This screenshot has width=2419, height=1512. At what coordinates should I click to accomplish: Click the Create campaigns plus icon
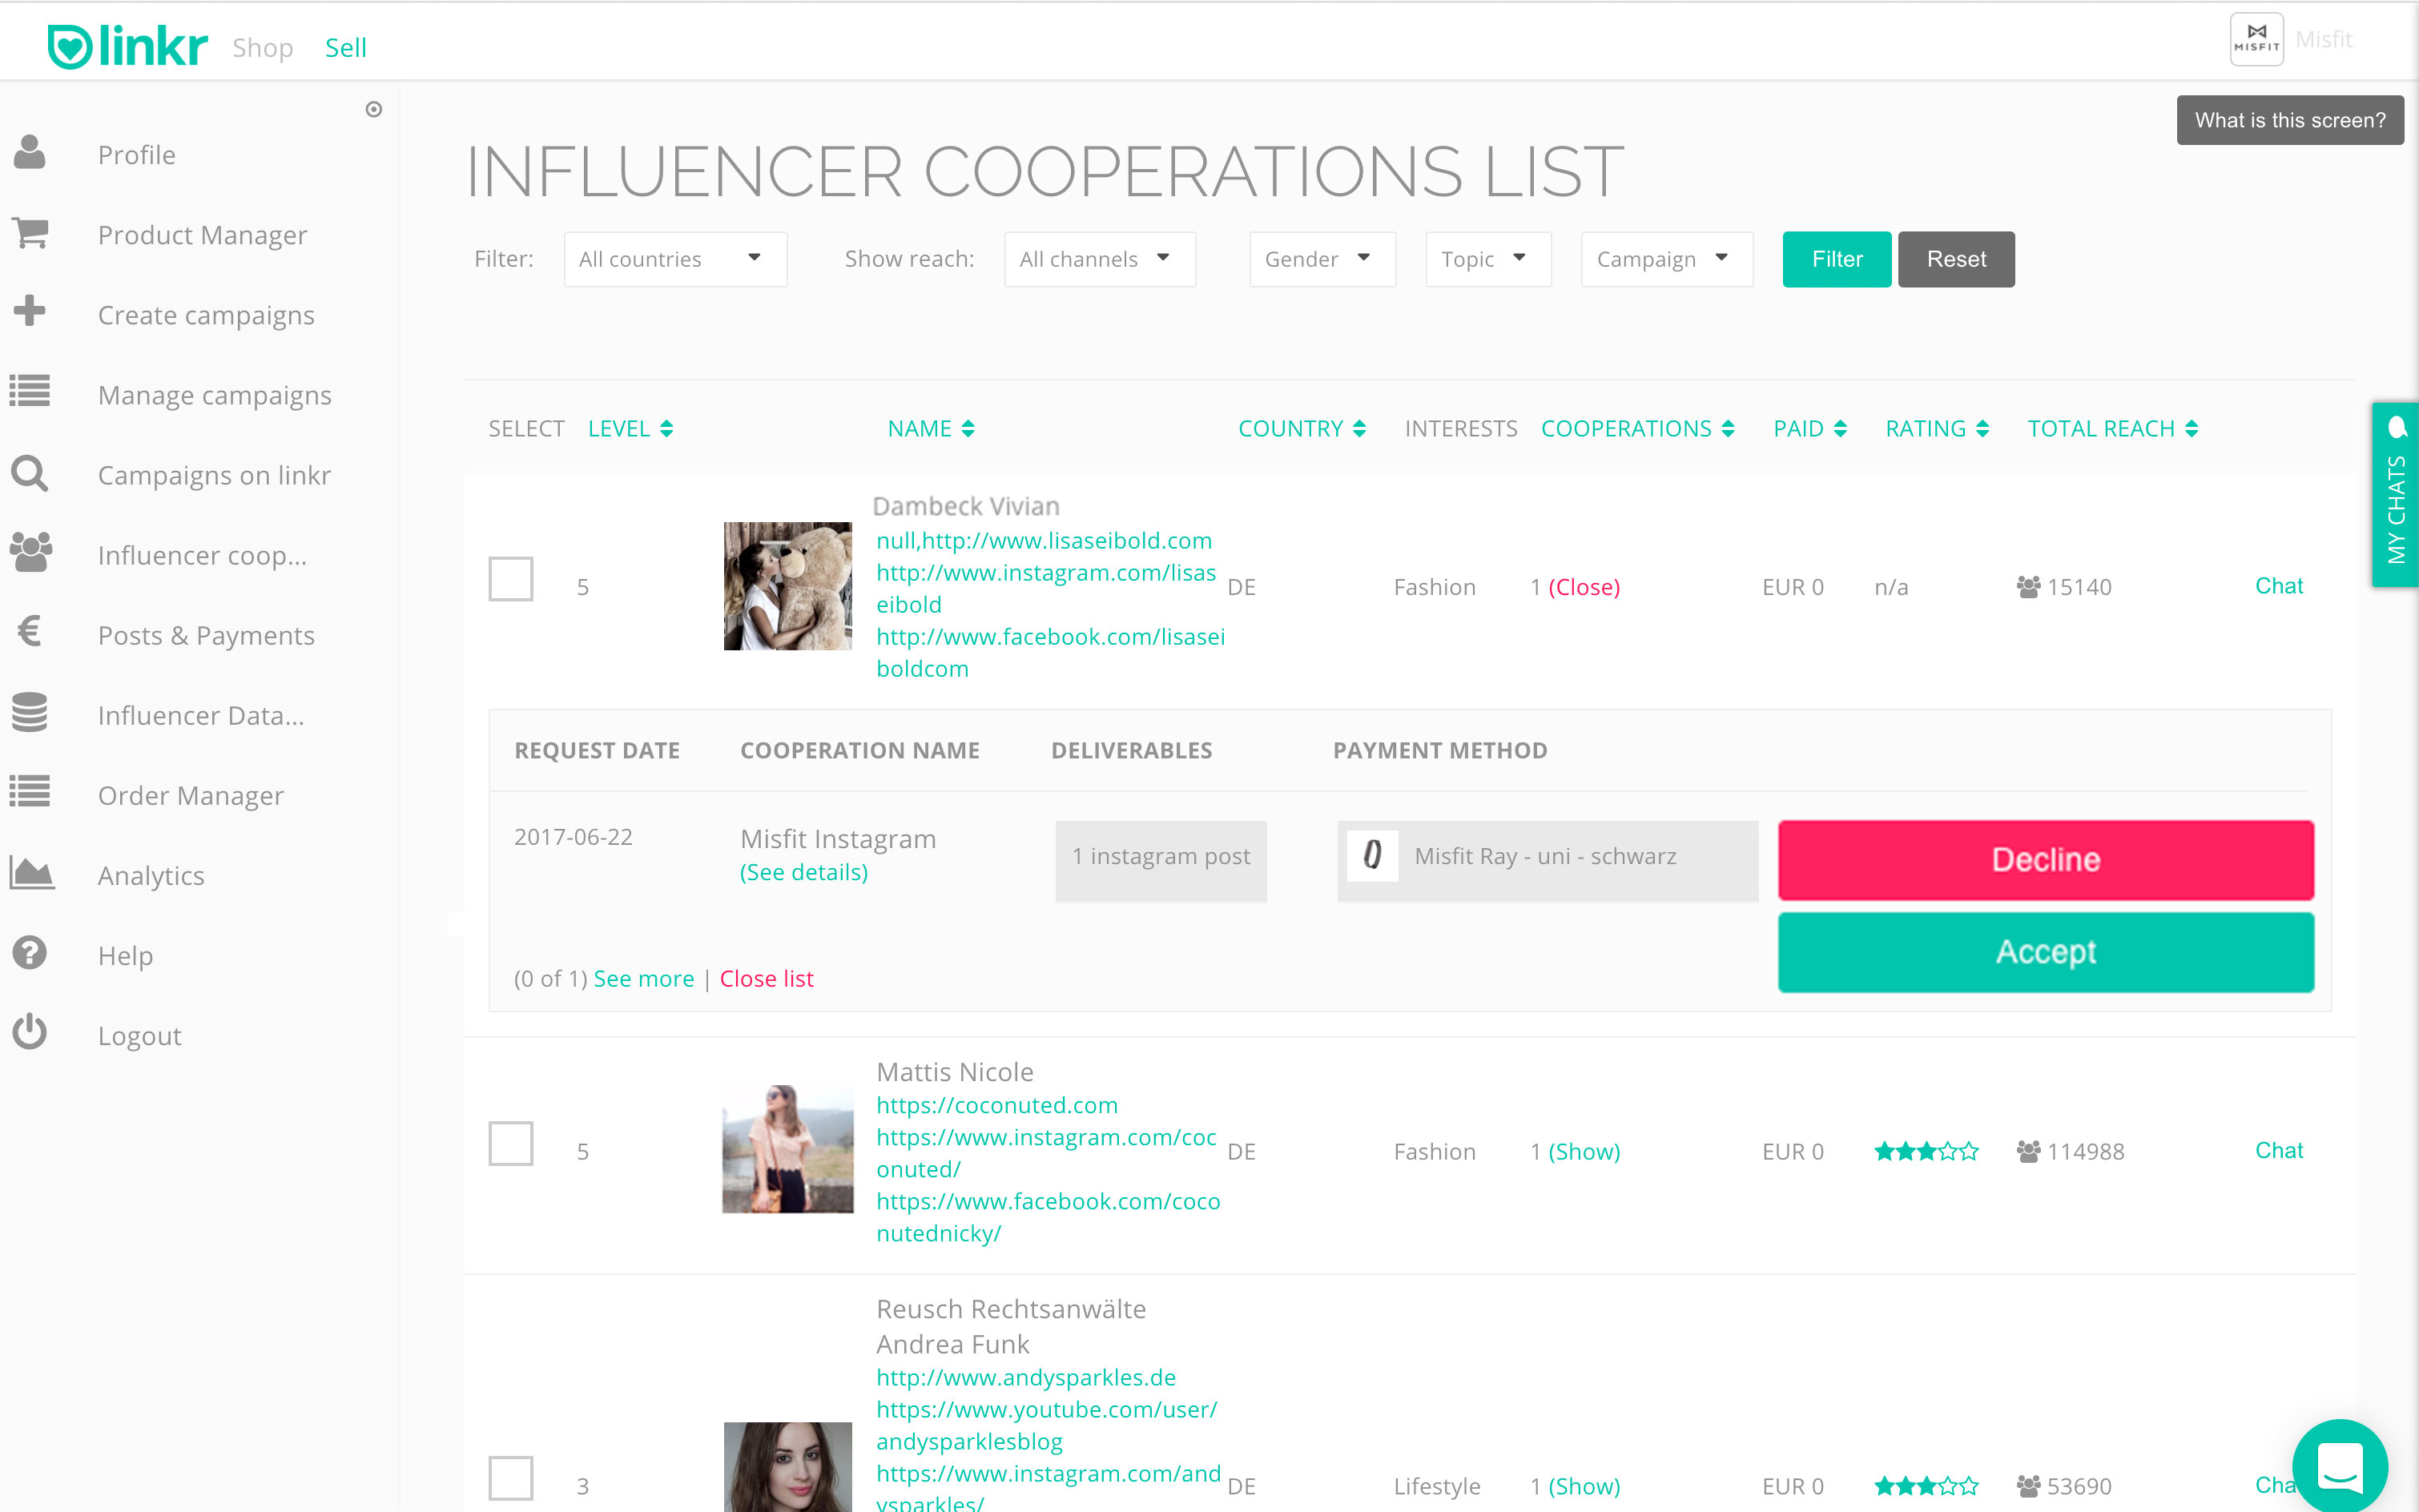tap(30, 312)
